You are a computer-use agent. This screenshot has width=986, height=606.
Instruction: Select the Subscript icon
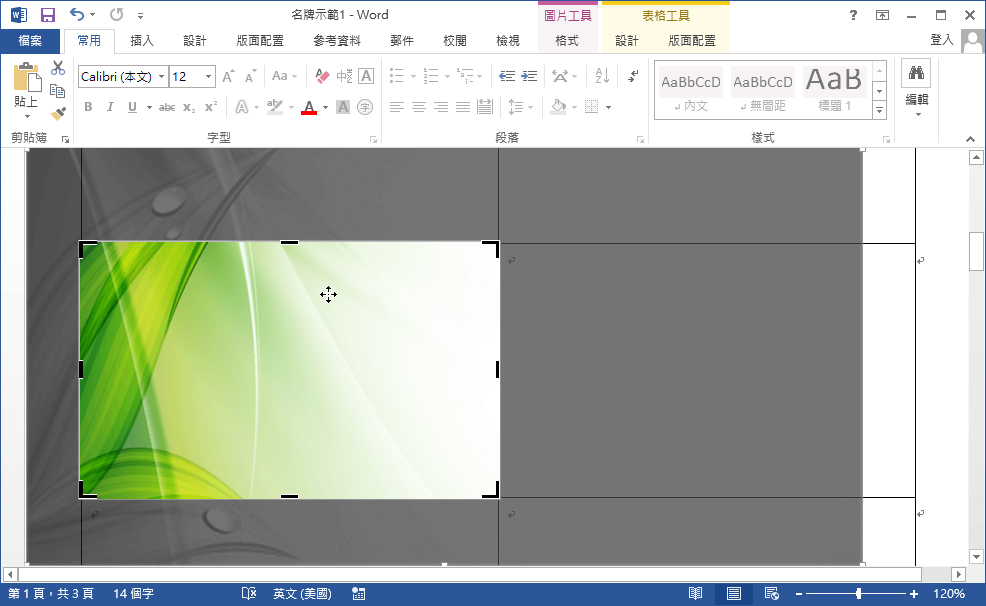[x=189, y=106]
